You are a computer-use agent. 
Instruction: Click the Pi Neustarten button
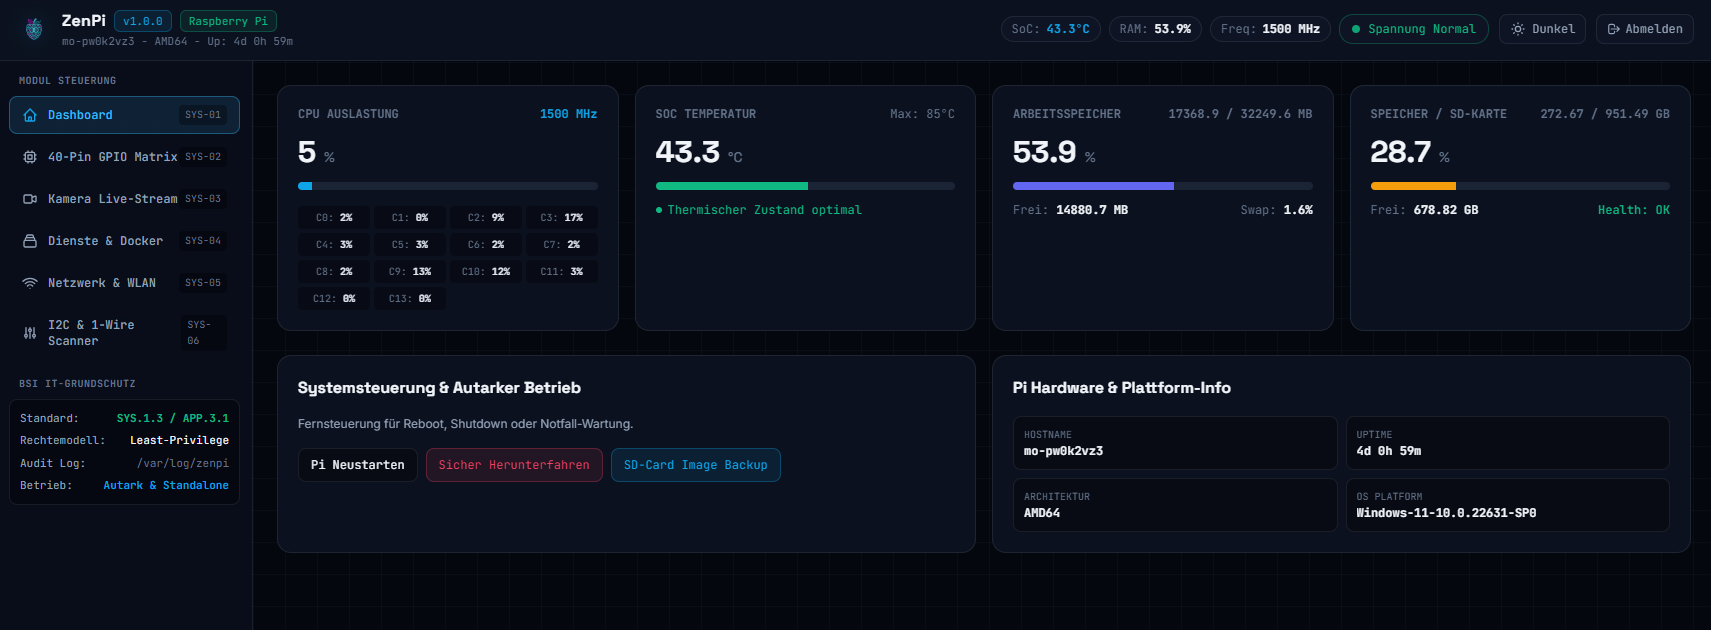pos(357,465)
